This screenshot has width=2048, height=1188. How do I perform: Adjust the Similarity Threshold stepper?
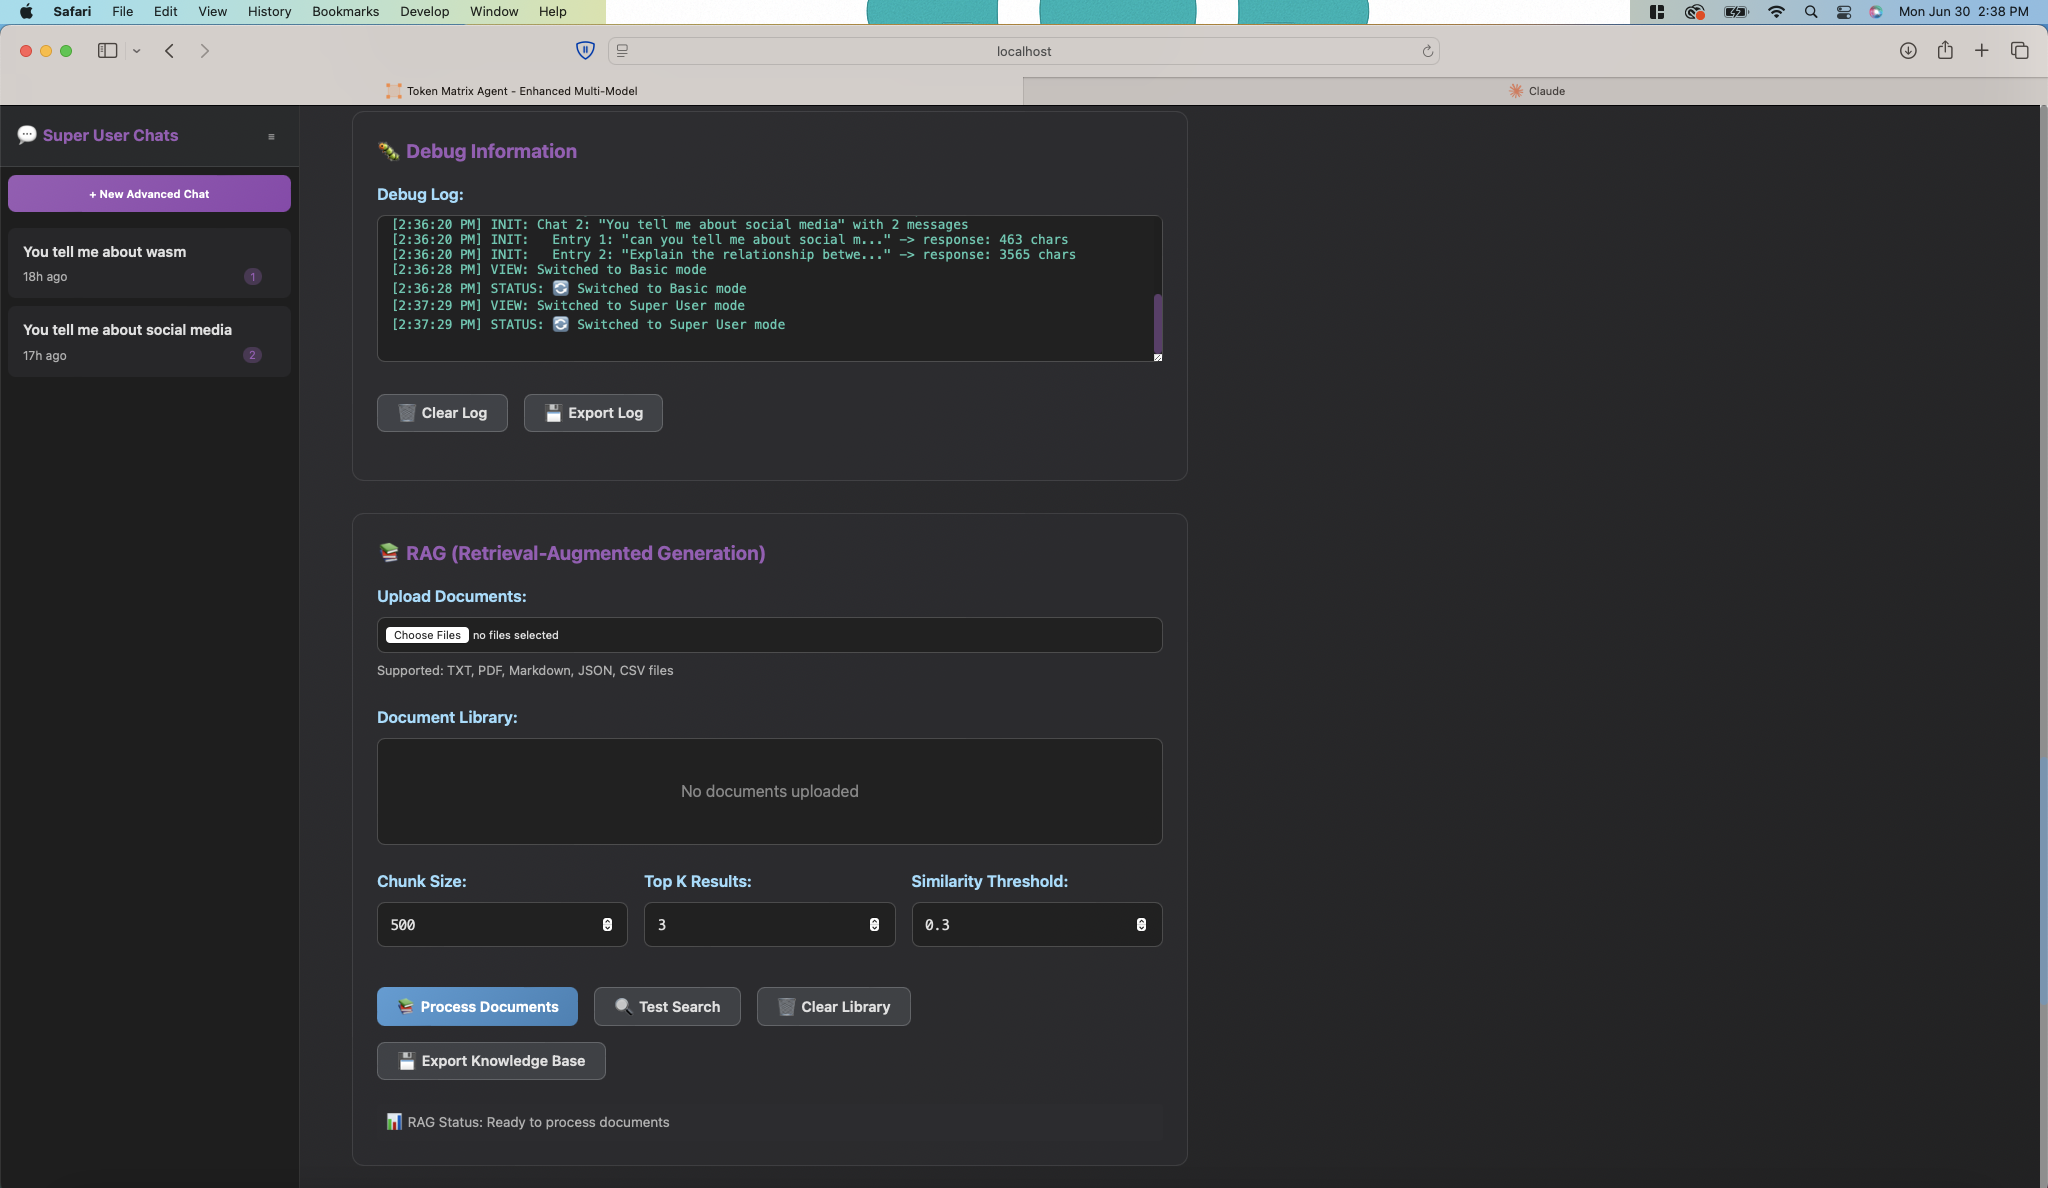(x=1141, y=925)
